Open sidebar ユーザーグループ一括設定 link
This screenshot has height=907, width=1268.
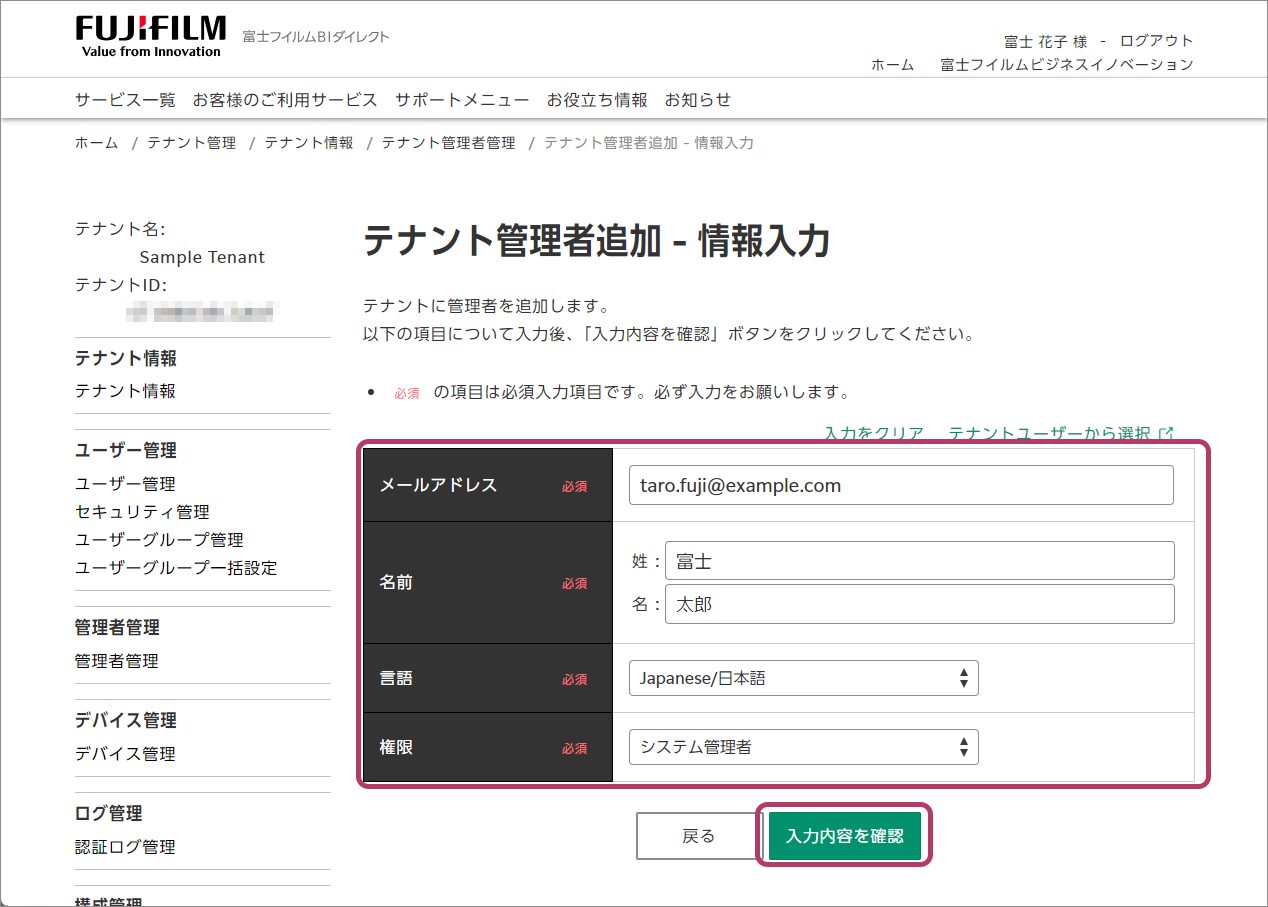[176, 568]
